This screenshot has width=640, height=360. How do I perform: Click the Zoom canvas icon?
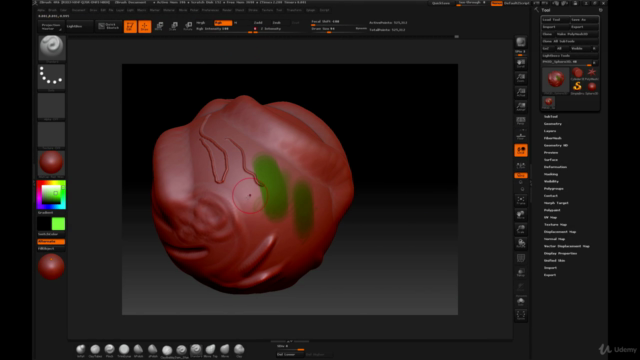tap(521, 78)
